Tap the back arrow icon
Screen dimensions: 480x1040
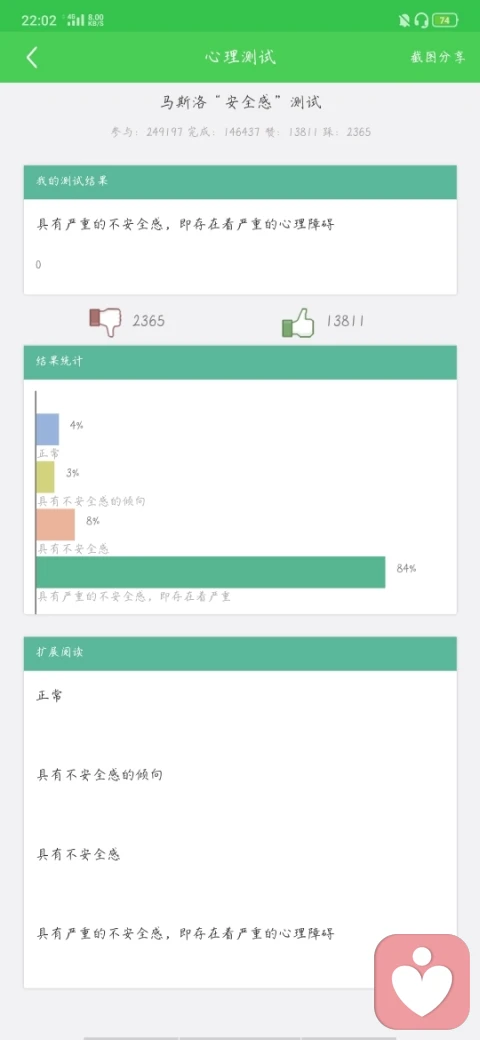coord(32,57)
